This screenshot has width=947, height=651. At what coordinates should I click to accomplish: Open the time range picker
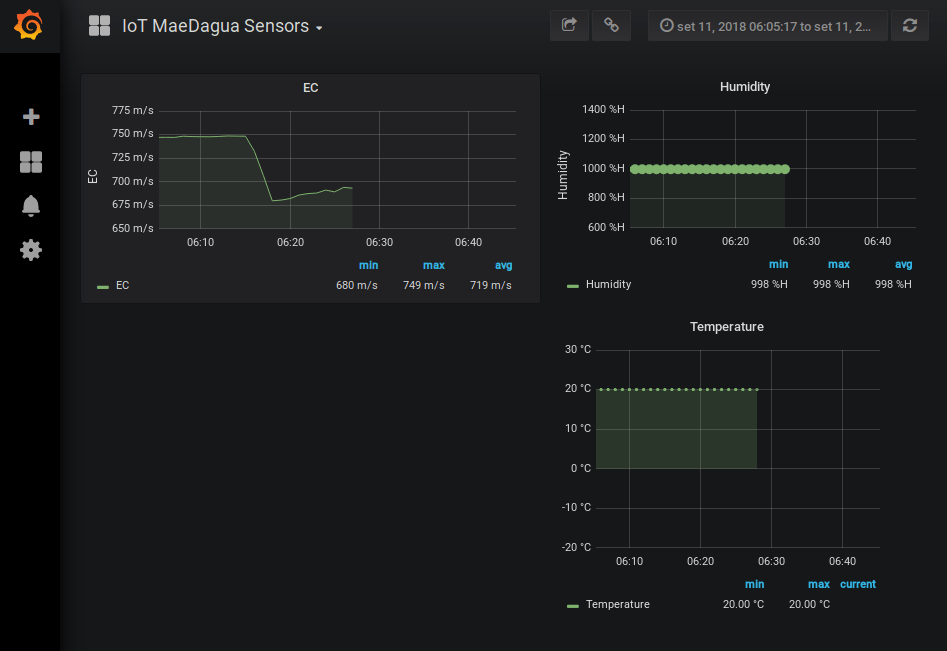[x=767, y=26]
